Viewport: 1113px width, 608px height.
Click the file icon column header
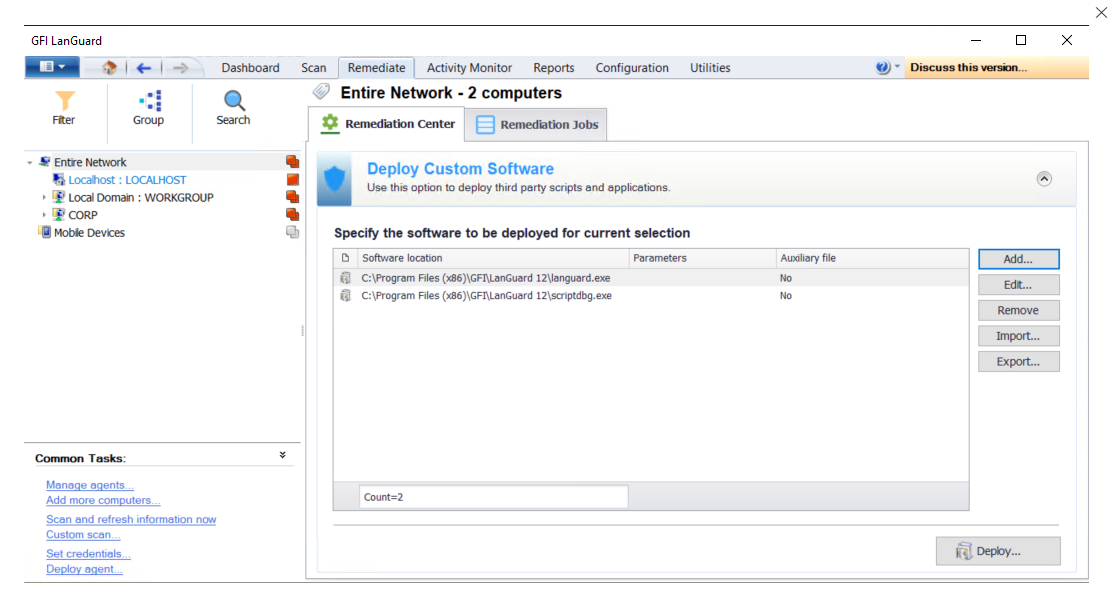(x=346, y=258)
